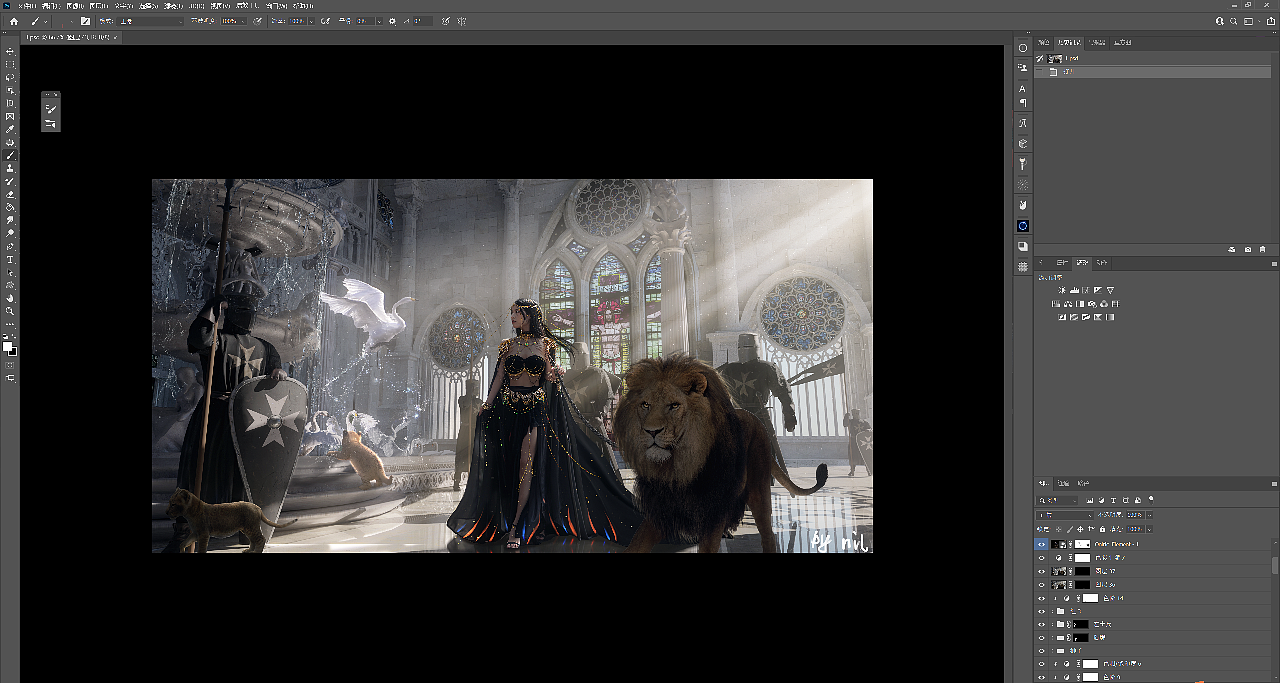Select the Eyedropper tool
This screenshot has height=683, width=1280.
(10, 128)
